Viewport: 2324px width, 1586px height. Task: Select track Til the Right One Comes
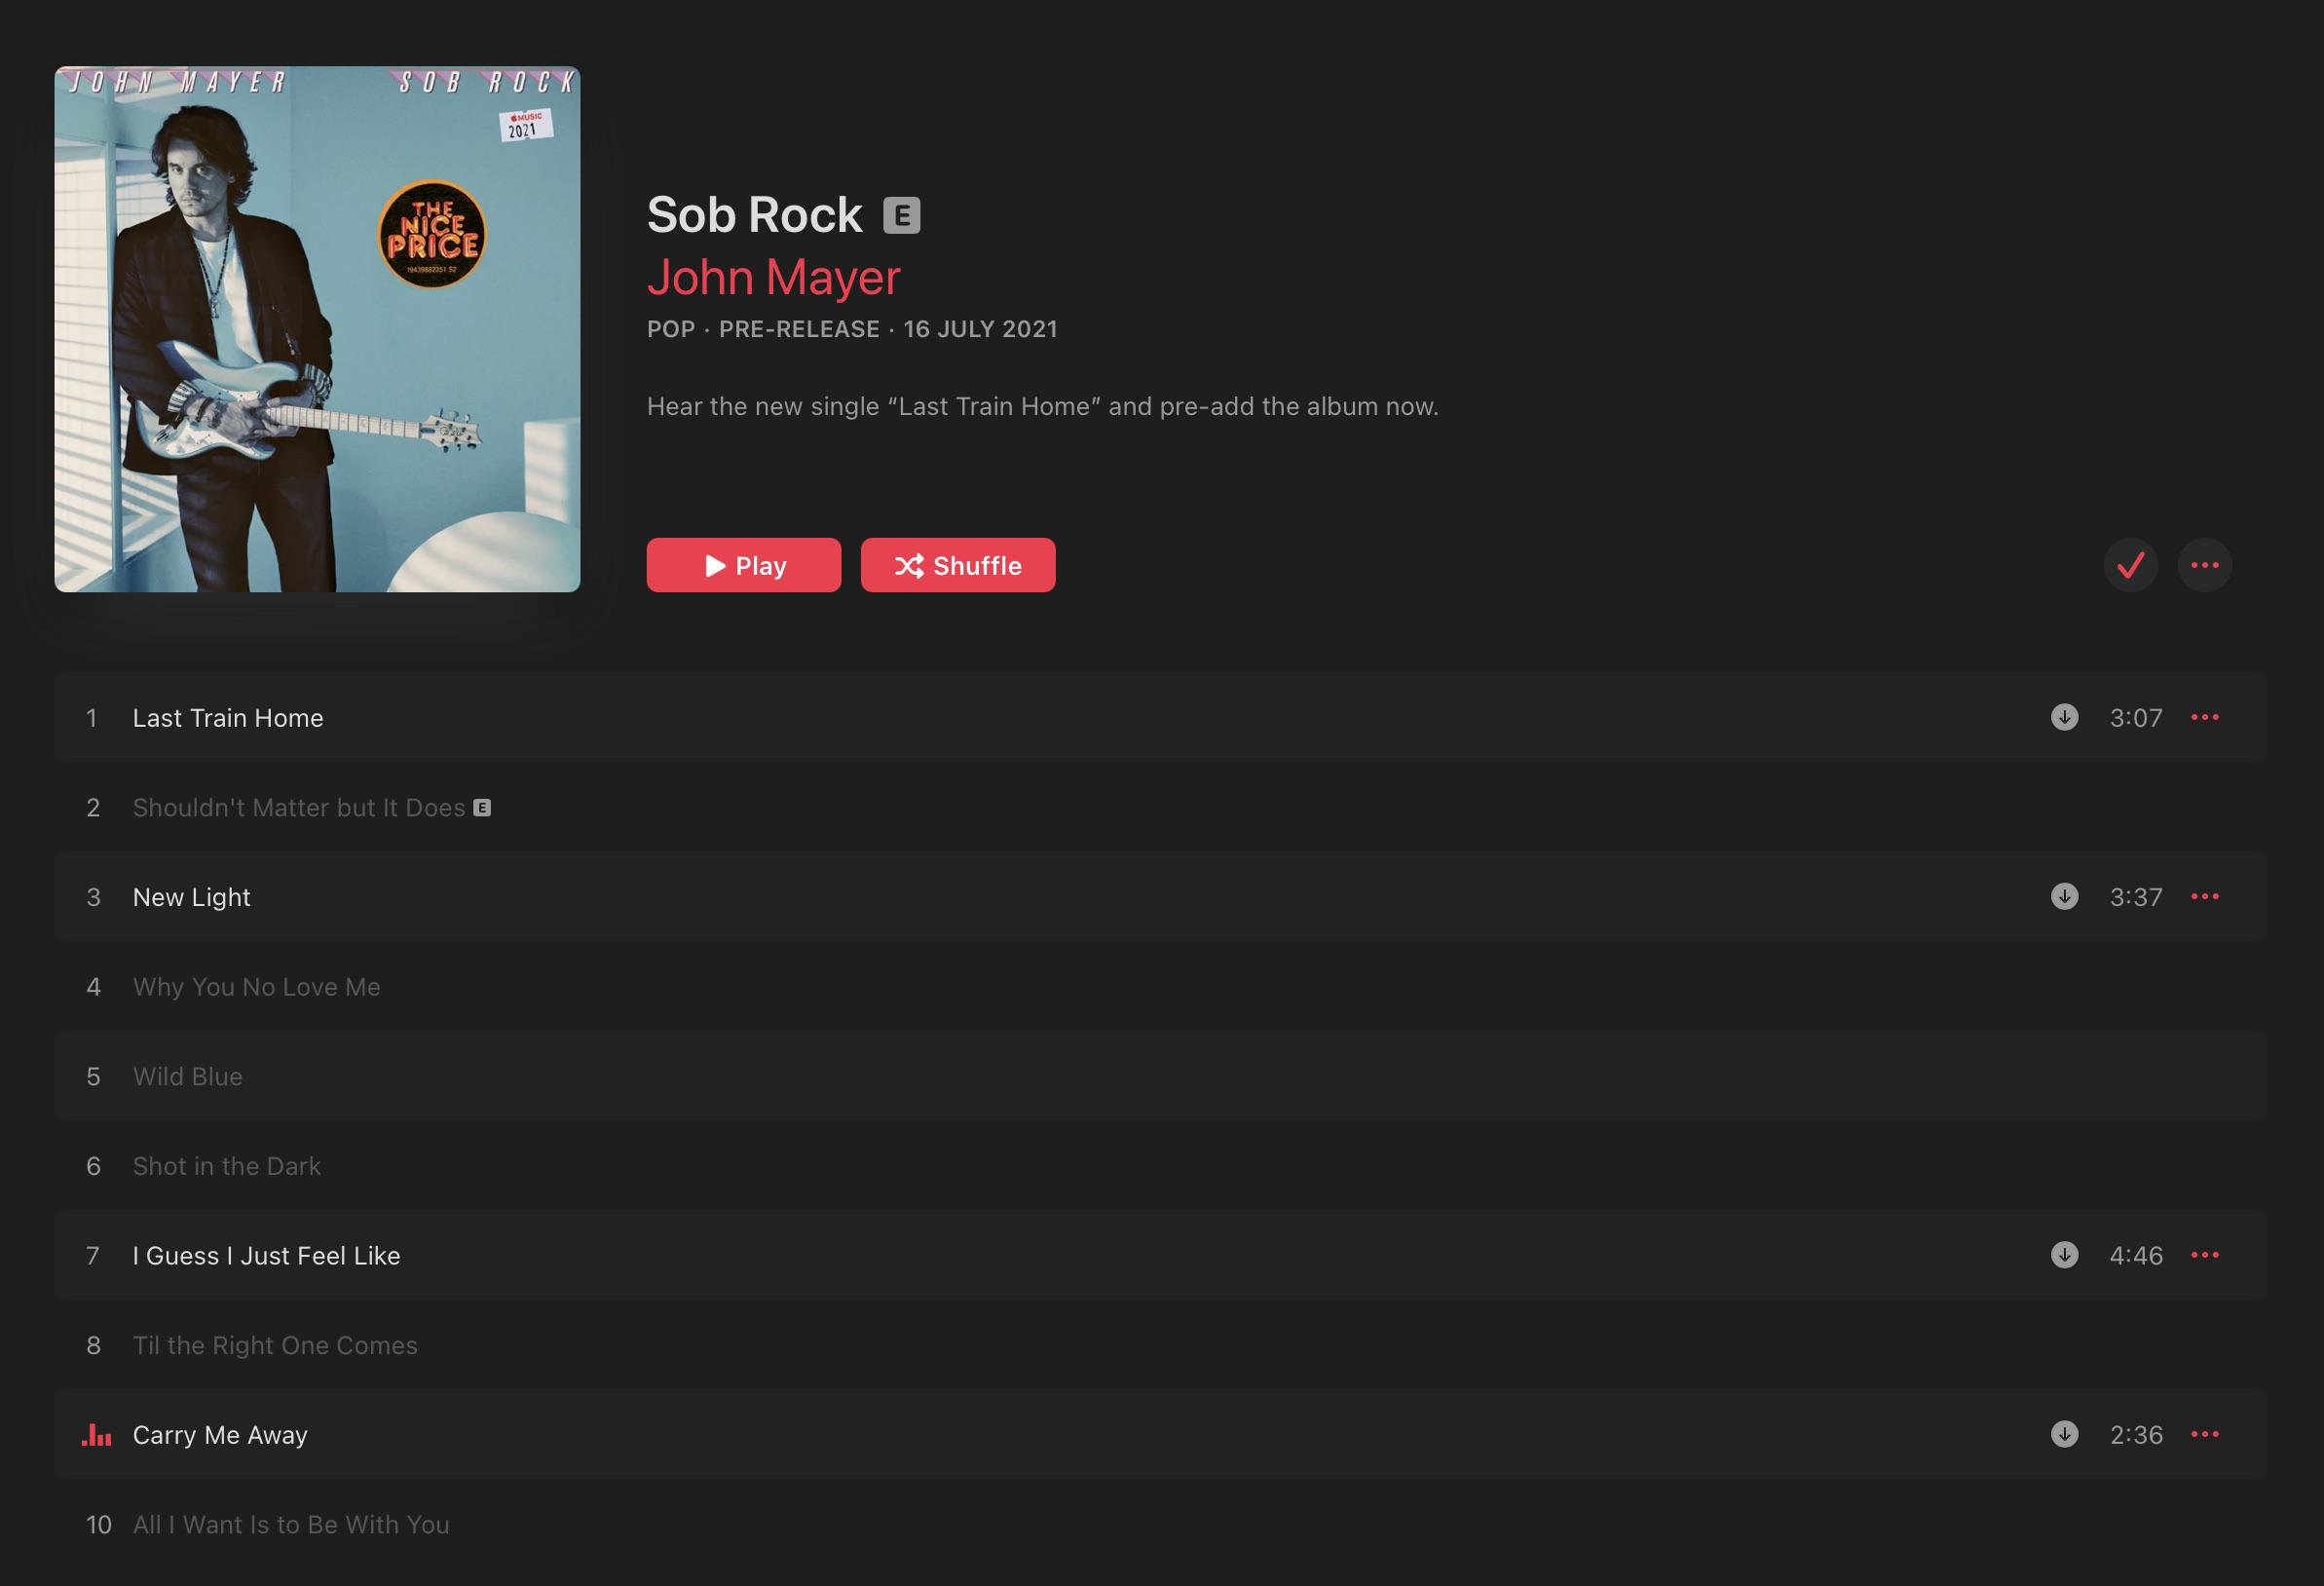[x=1160, y=1345]
